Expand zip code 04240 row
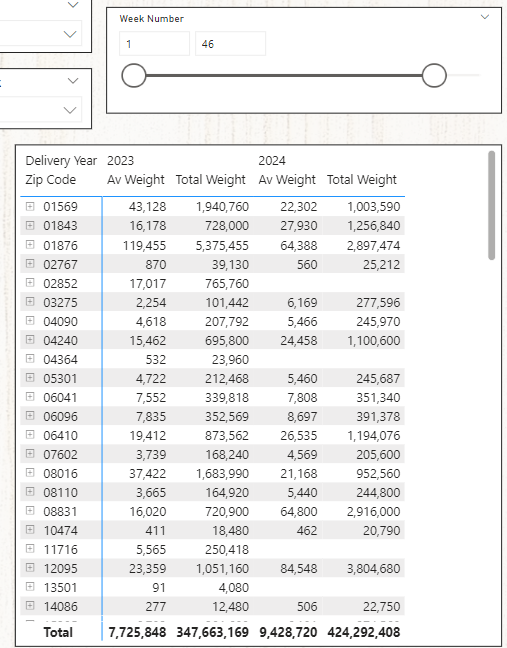Image resolution: width=507 pixels, height=648 pixels. coord(30,339)
